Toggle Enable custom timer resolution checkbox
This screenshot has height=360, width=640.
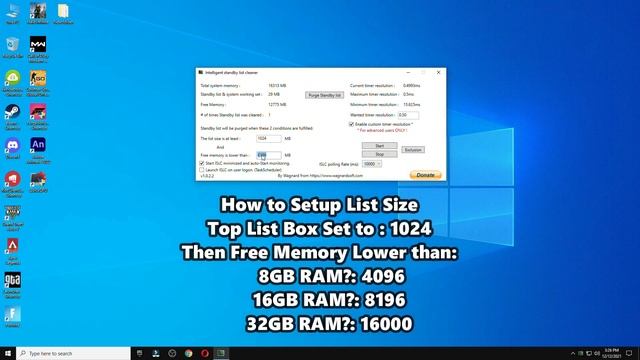pyautogui.click(x=351, y=124)
